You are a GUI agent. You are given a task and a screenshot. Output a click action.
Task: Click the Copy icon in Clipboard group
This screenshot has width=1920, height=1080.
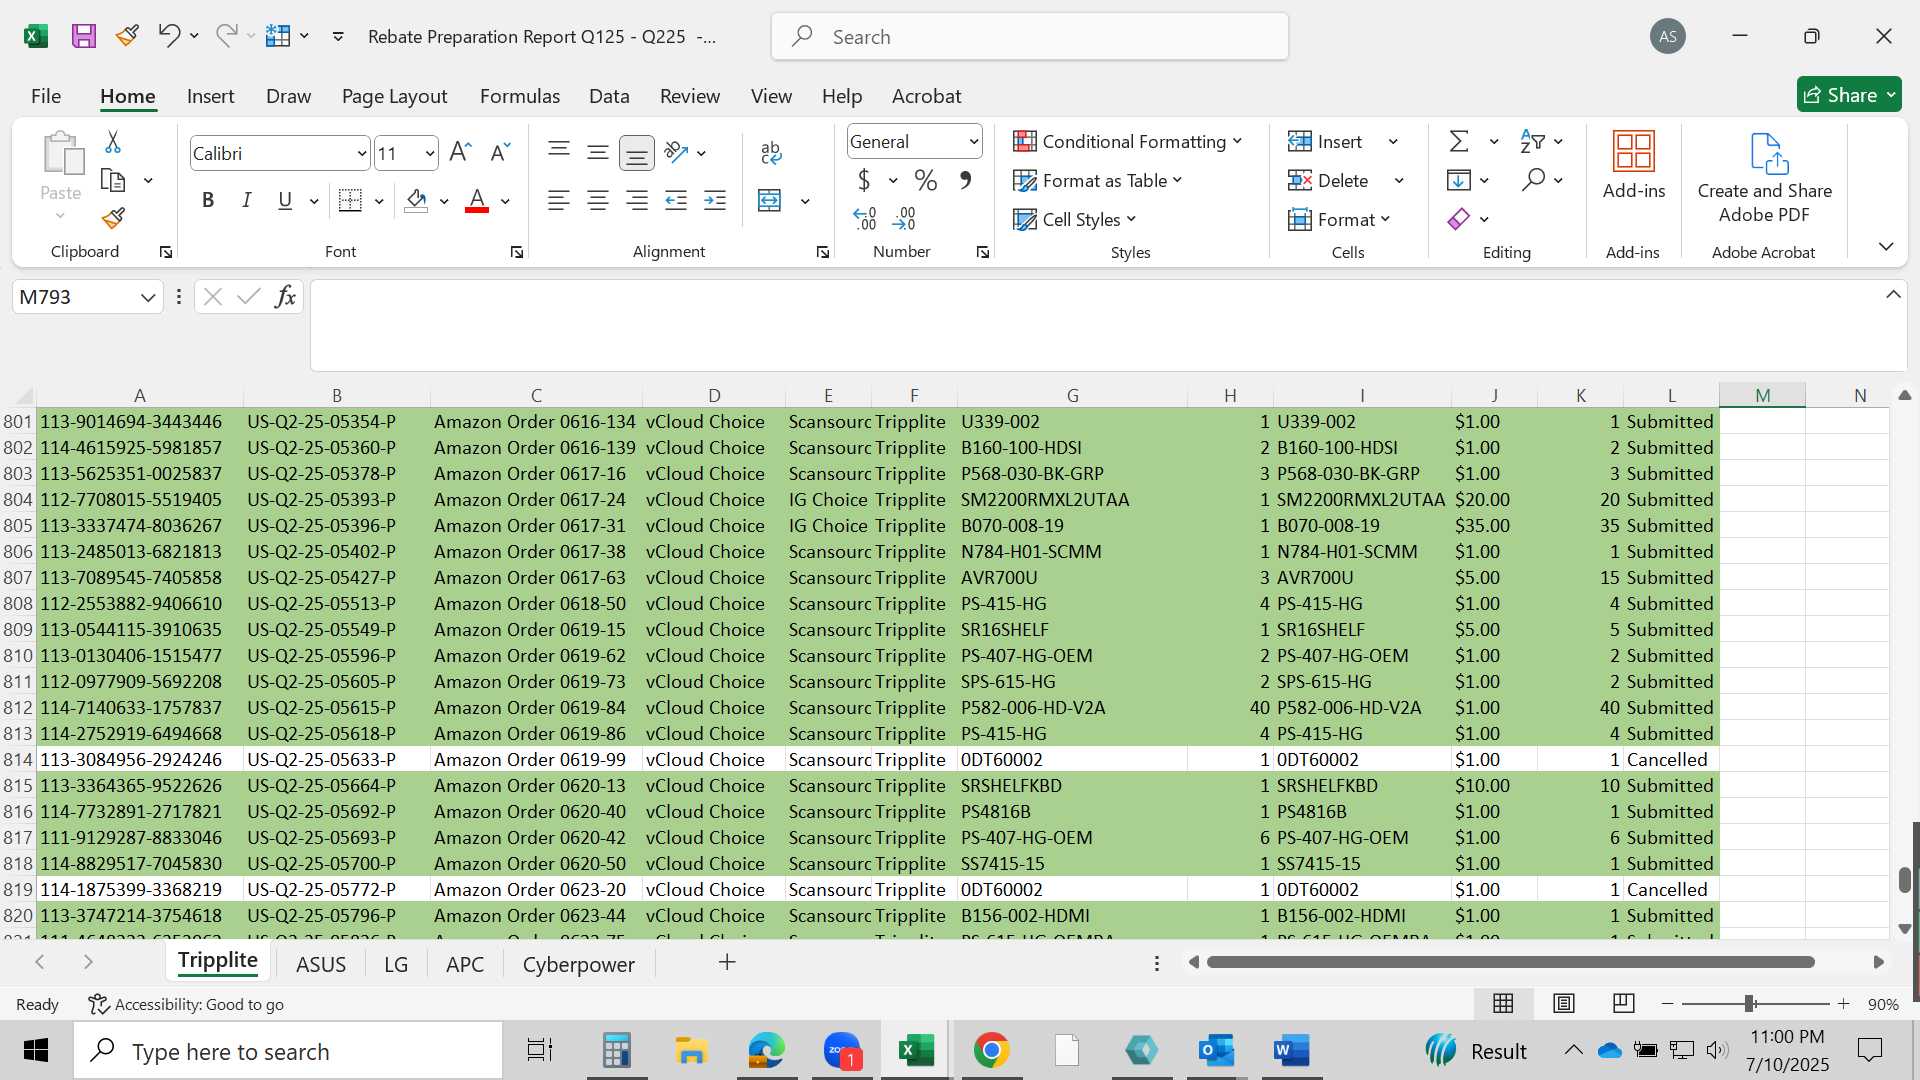pos(113,180)
